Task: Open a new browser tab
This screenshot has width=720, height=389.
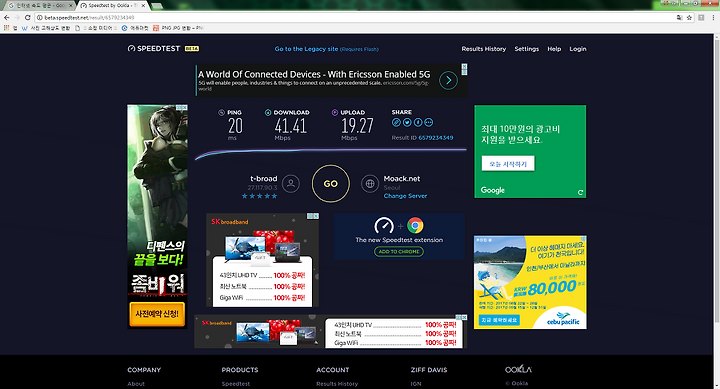Action: (157, 6)
